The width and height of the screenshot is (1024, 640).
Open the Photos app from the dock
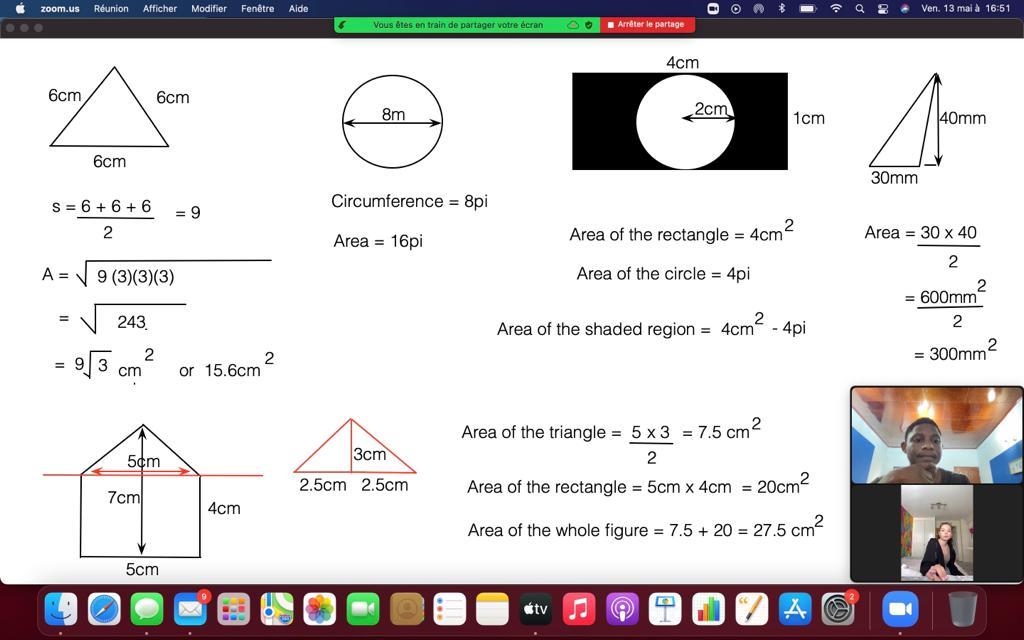320,608
